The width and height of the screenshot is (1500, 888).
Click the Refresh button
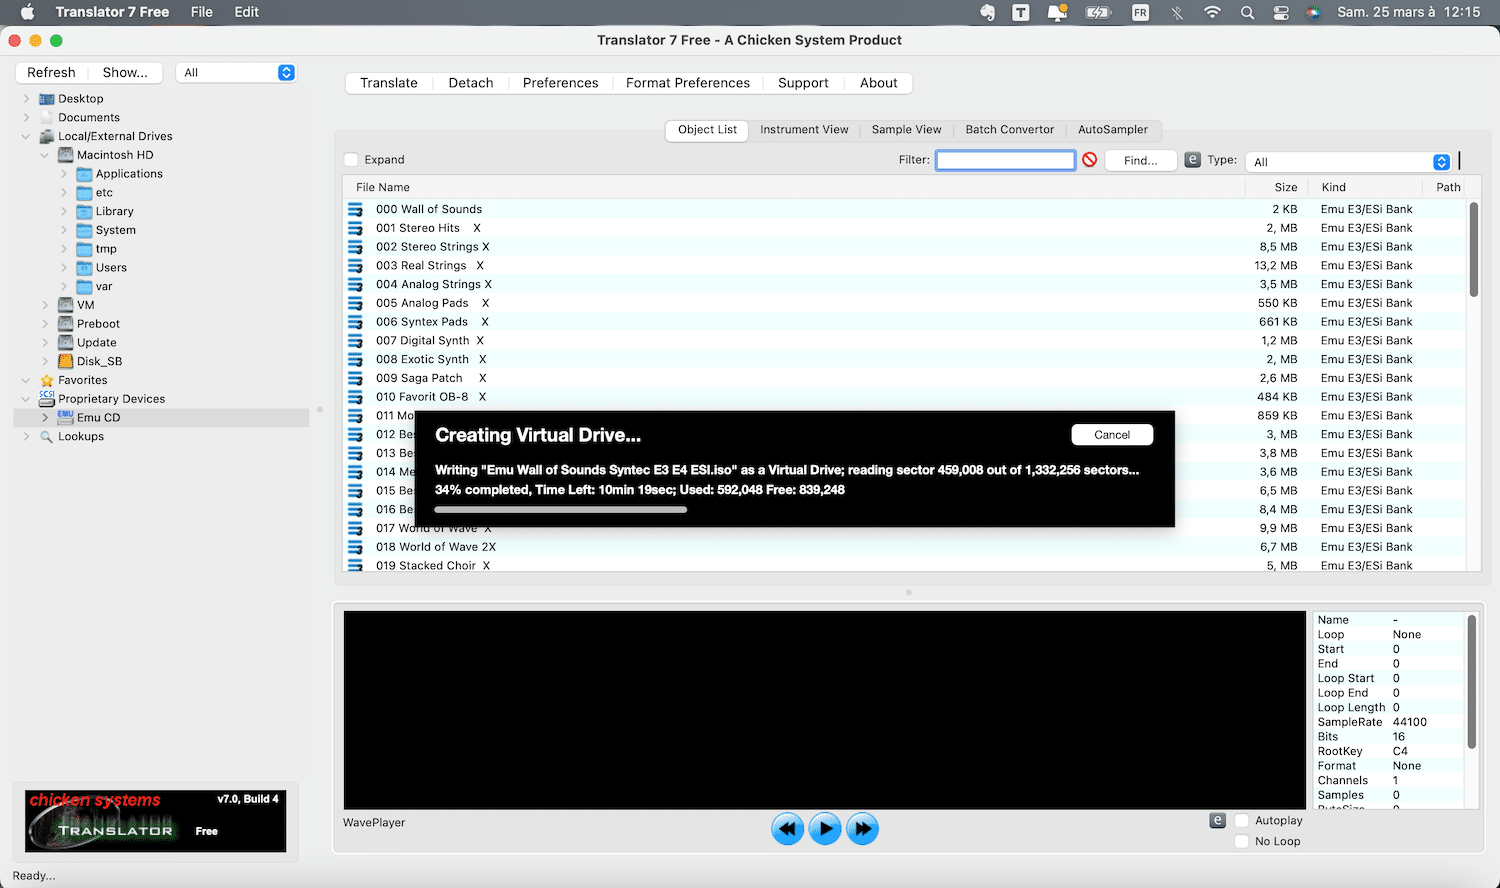tap(51, 73)
